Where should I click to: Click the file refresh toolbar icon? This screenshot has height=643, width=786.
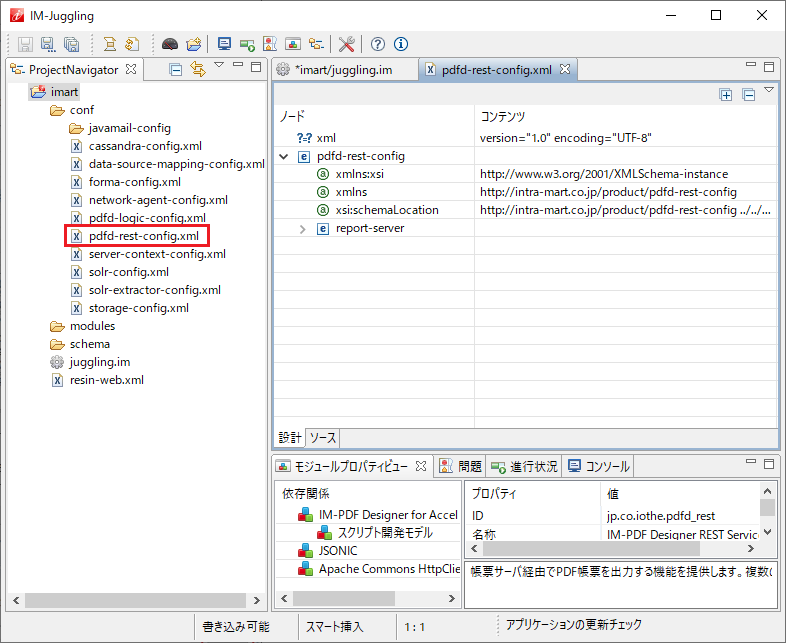pos(132,44)
